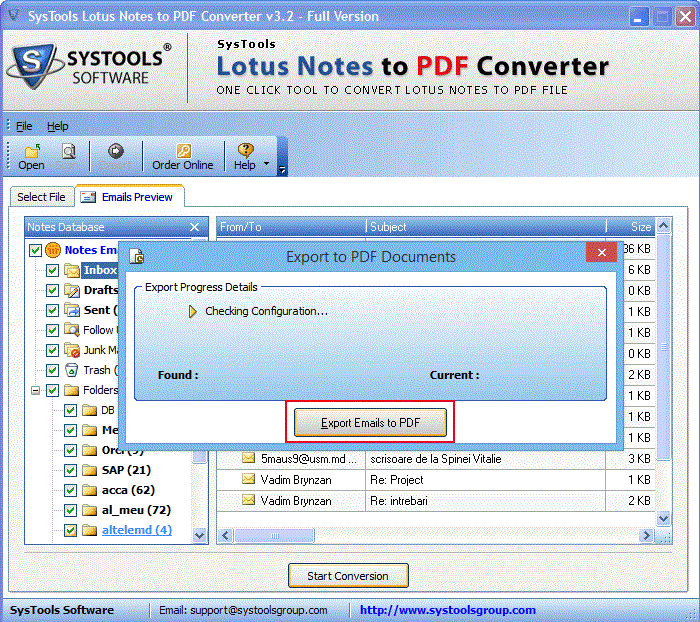Click the Start Conversion button
The width and height of the screenshot is (700, 622).
click(x=348, y=576)
